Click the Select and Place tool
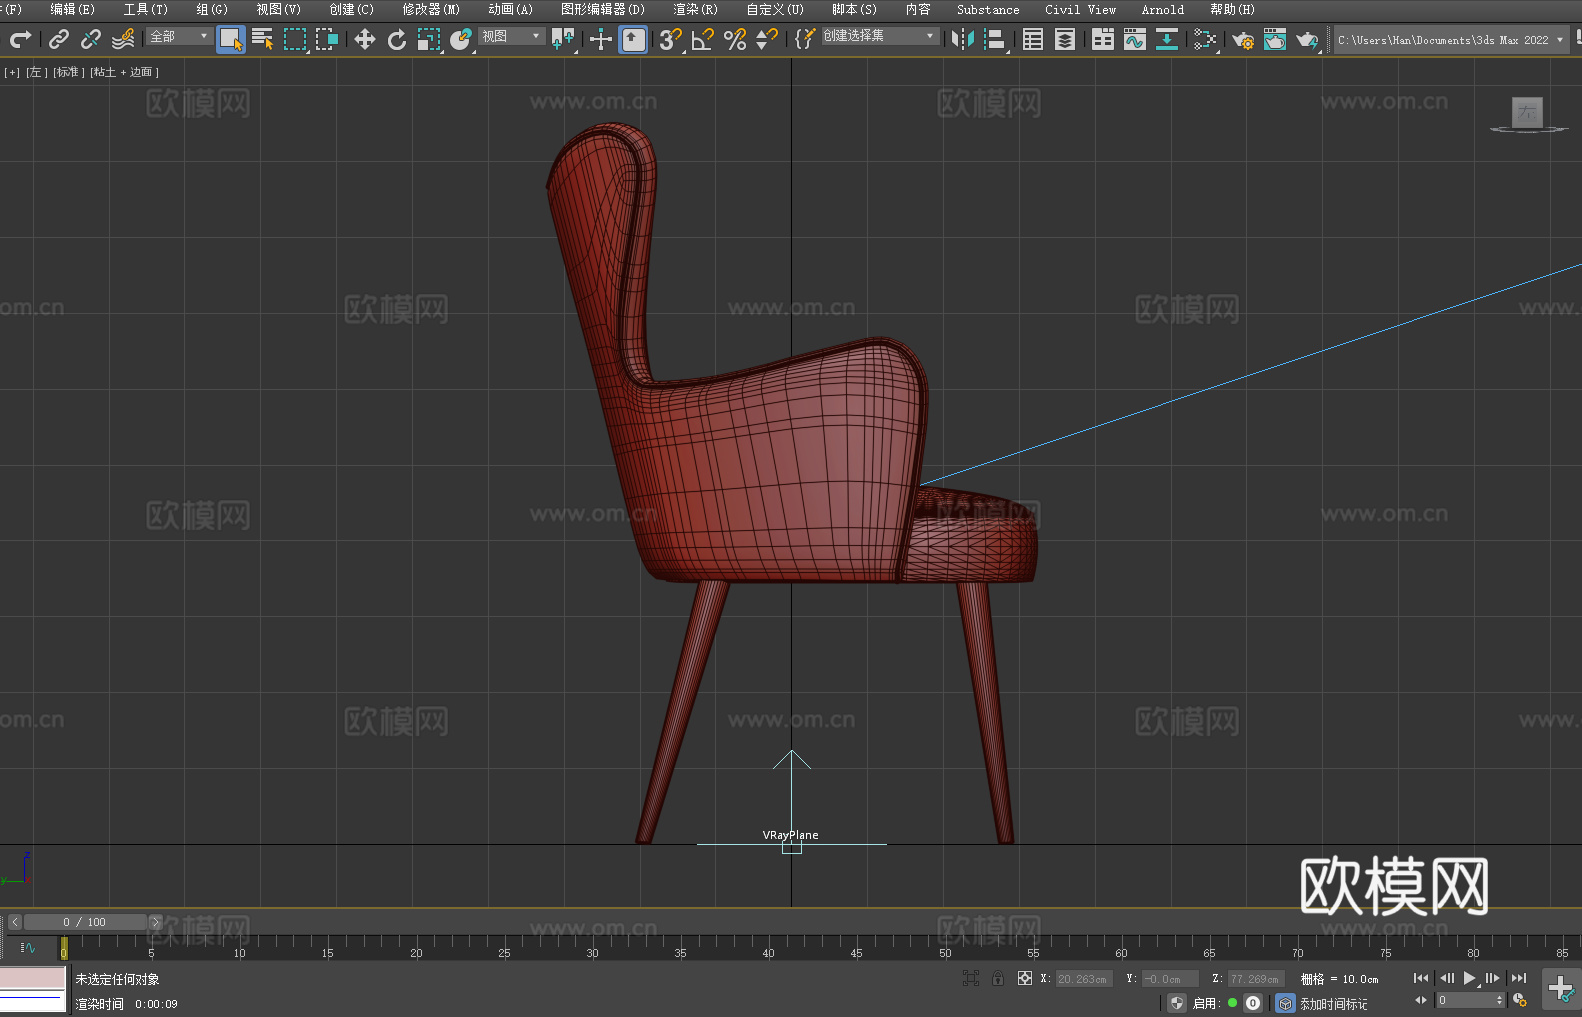Image resolution: width=1582 pixels, height=1017 pixels. click(x=461, y=39)
